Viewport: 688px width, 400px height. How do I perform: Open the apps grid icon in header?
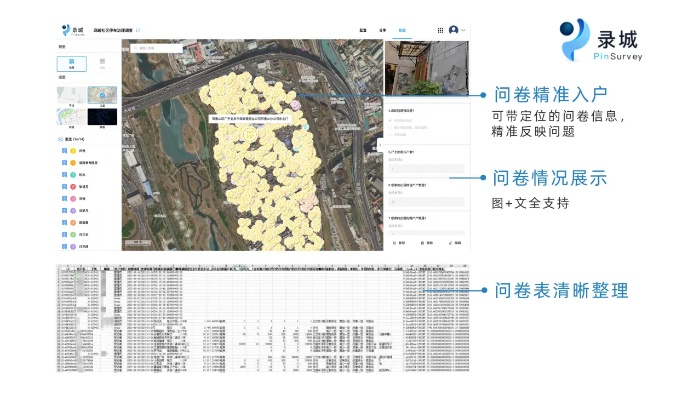click(x=440, y=30)
